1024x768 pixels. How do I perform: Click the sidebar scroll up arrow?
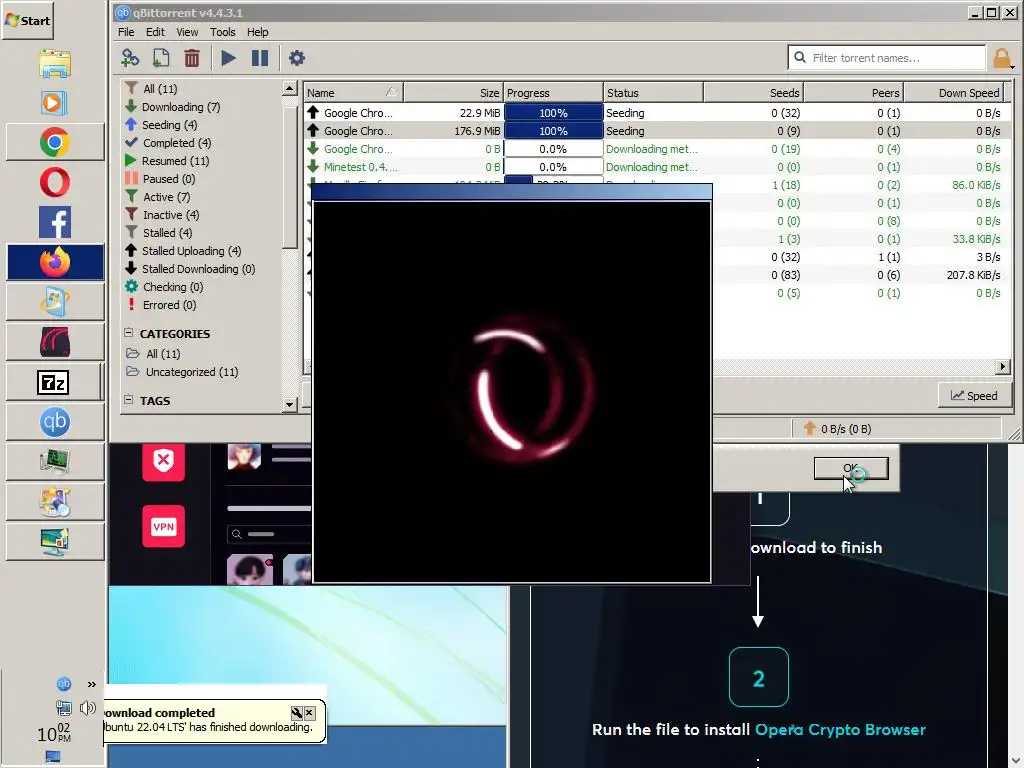[x=290, y=88]
